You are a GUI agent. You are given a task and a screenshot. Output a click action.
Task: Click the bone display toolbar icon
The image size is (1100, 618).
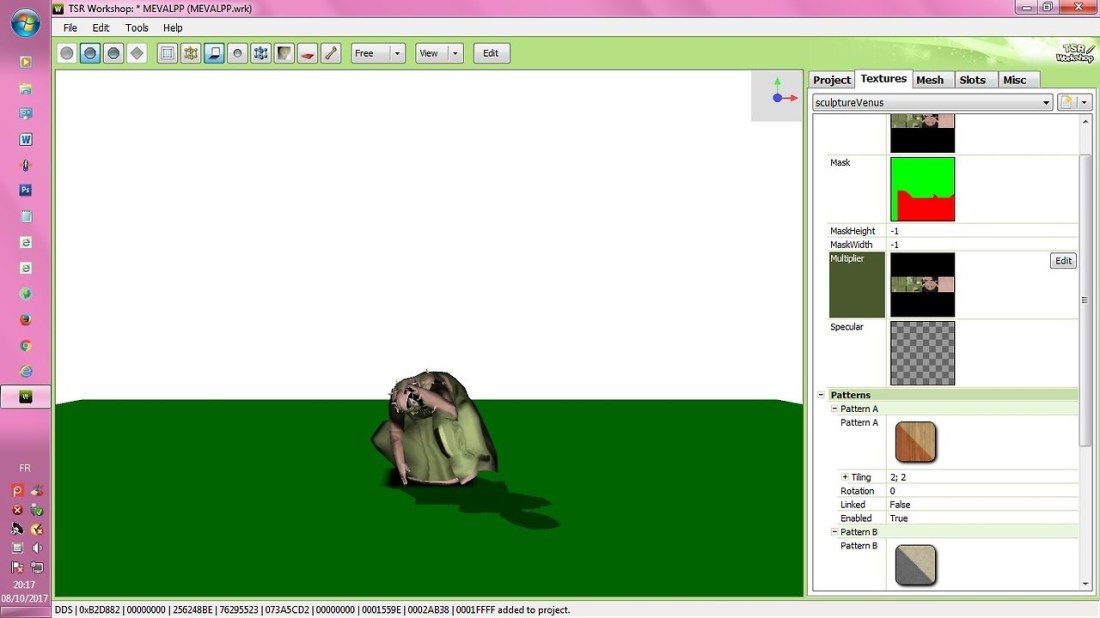tap(331, 53)
